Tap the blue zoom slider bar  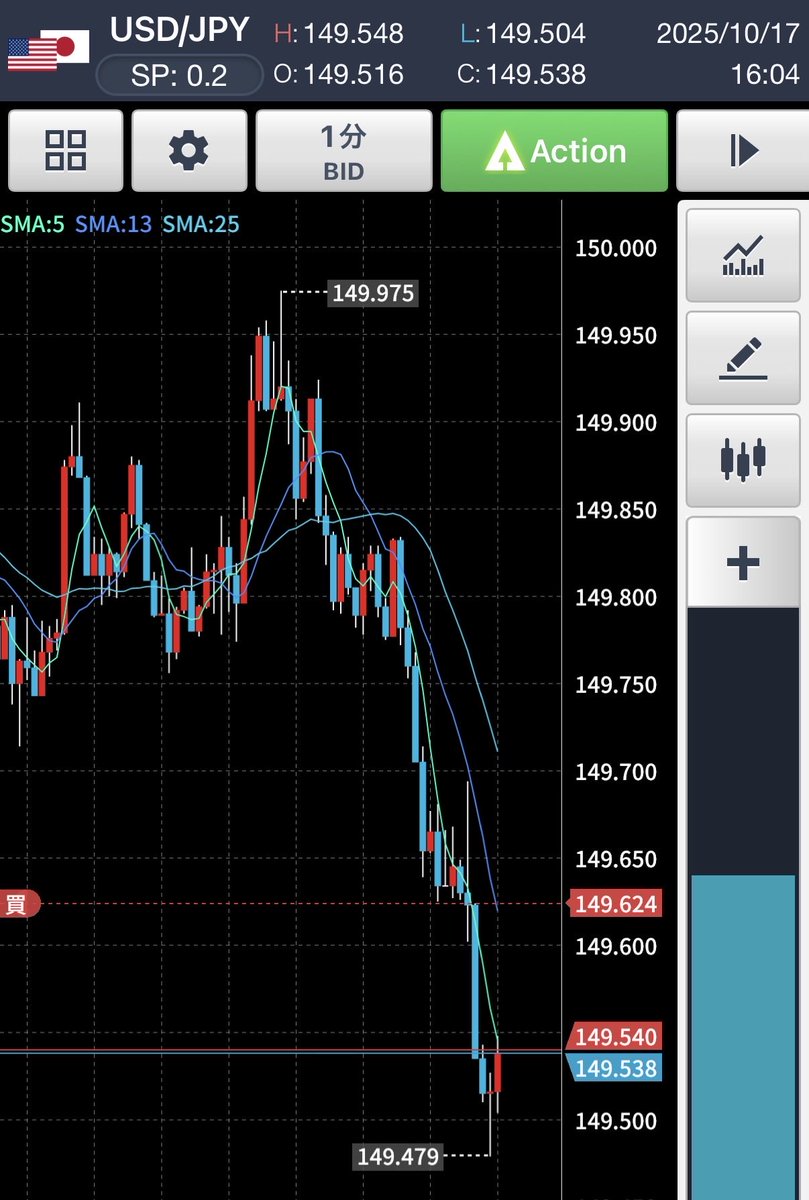tap(743, 1037)
